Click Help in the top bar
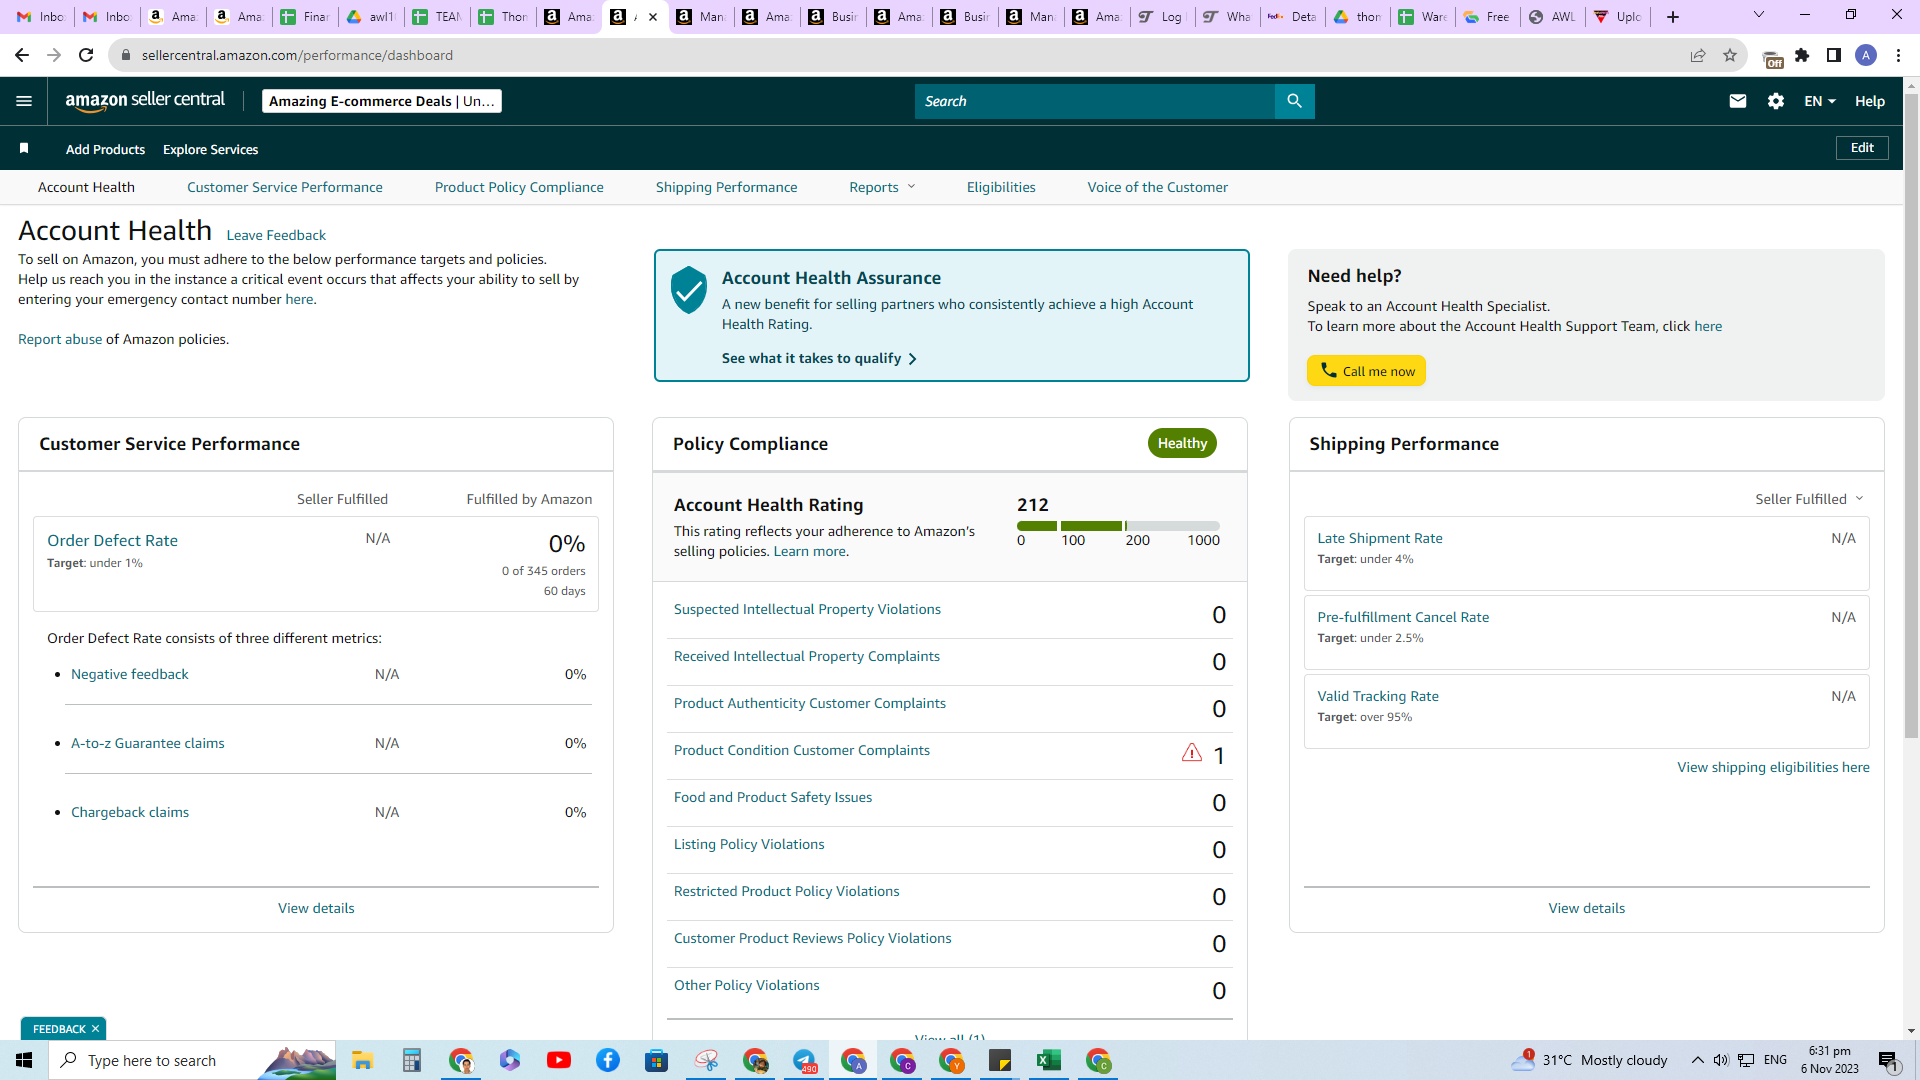 [1870, 101]
